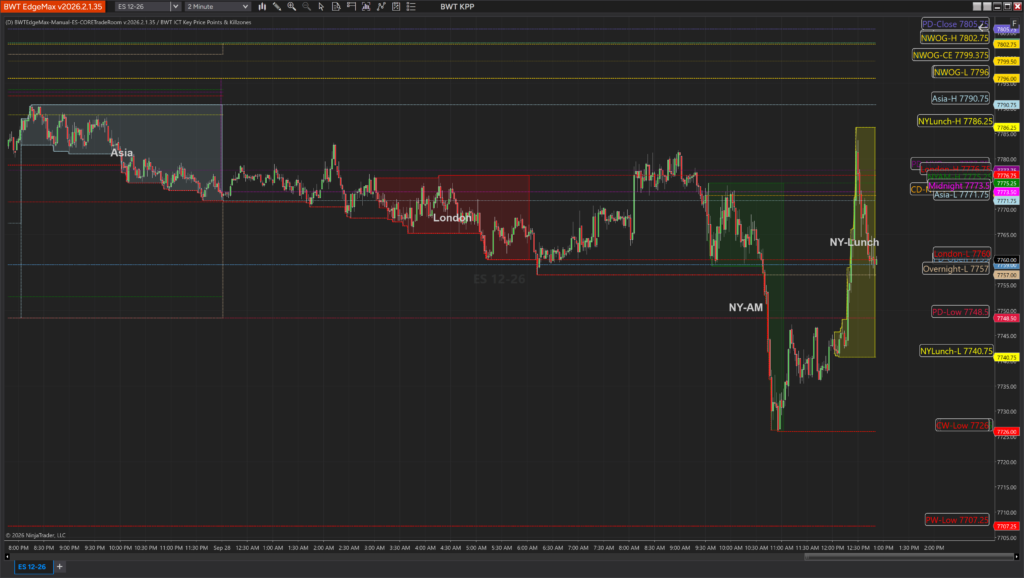Open chart Properties list icon
1024x578 pixels.
[411, 7]
